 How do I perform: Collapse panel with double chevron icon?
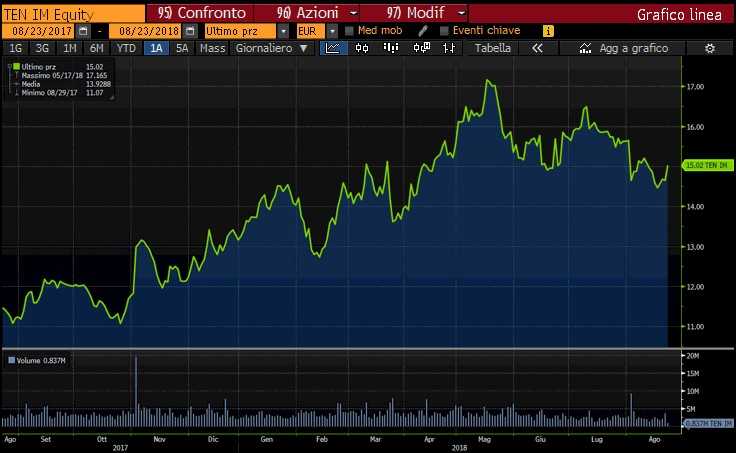click(537, 48)
